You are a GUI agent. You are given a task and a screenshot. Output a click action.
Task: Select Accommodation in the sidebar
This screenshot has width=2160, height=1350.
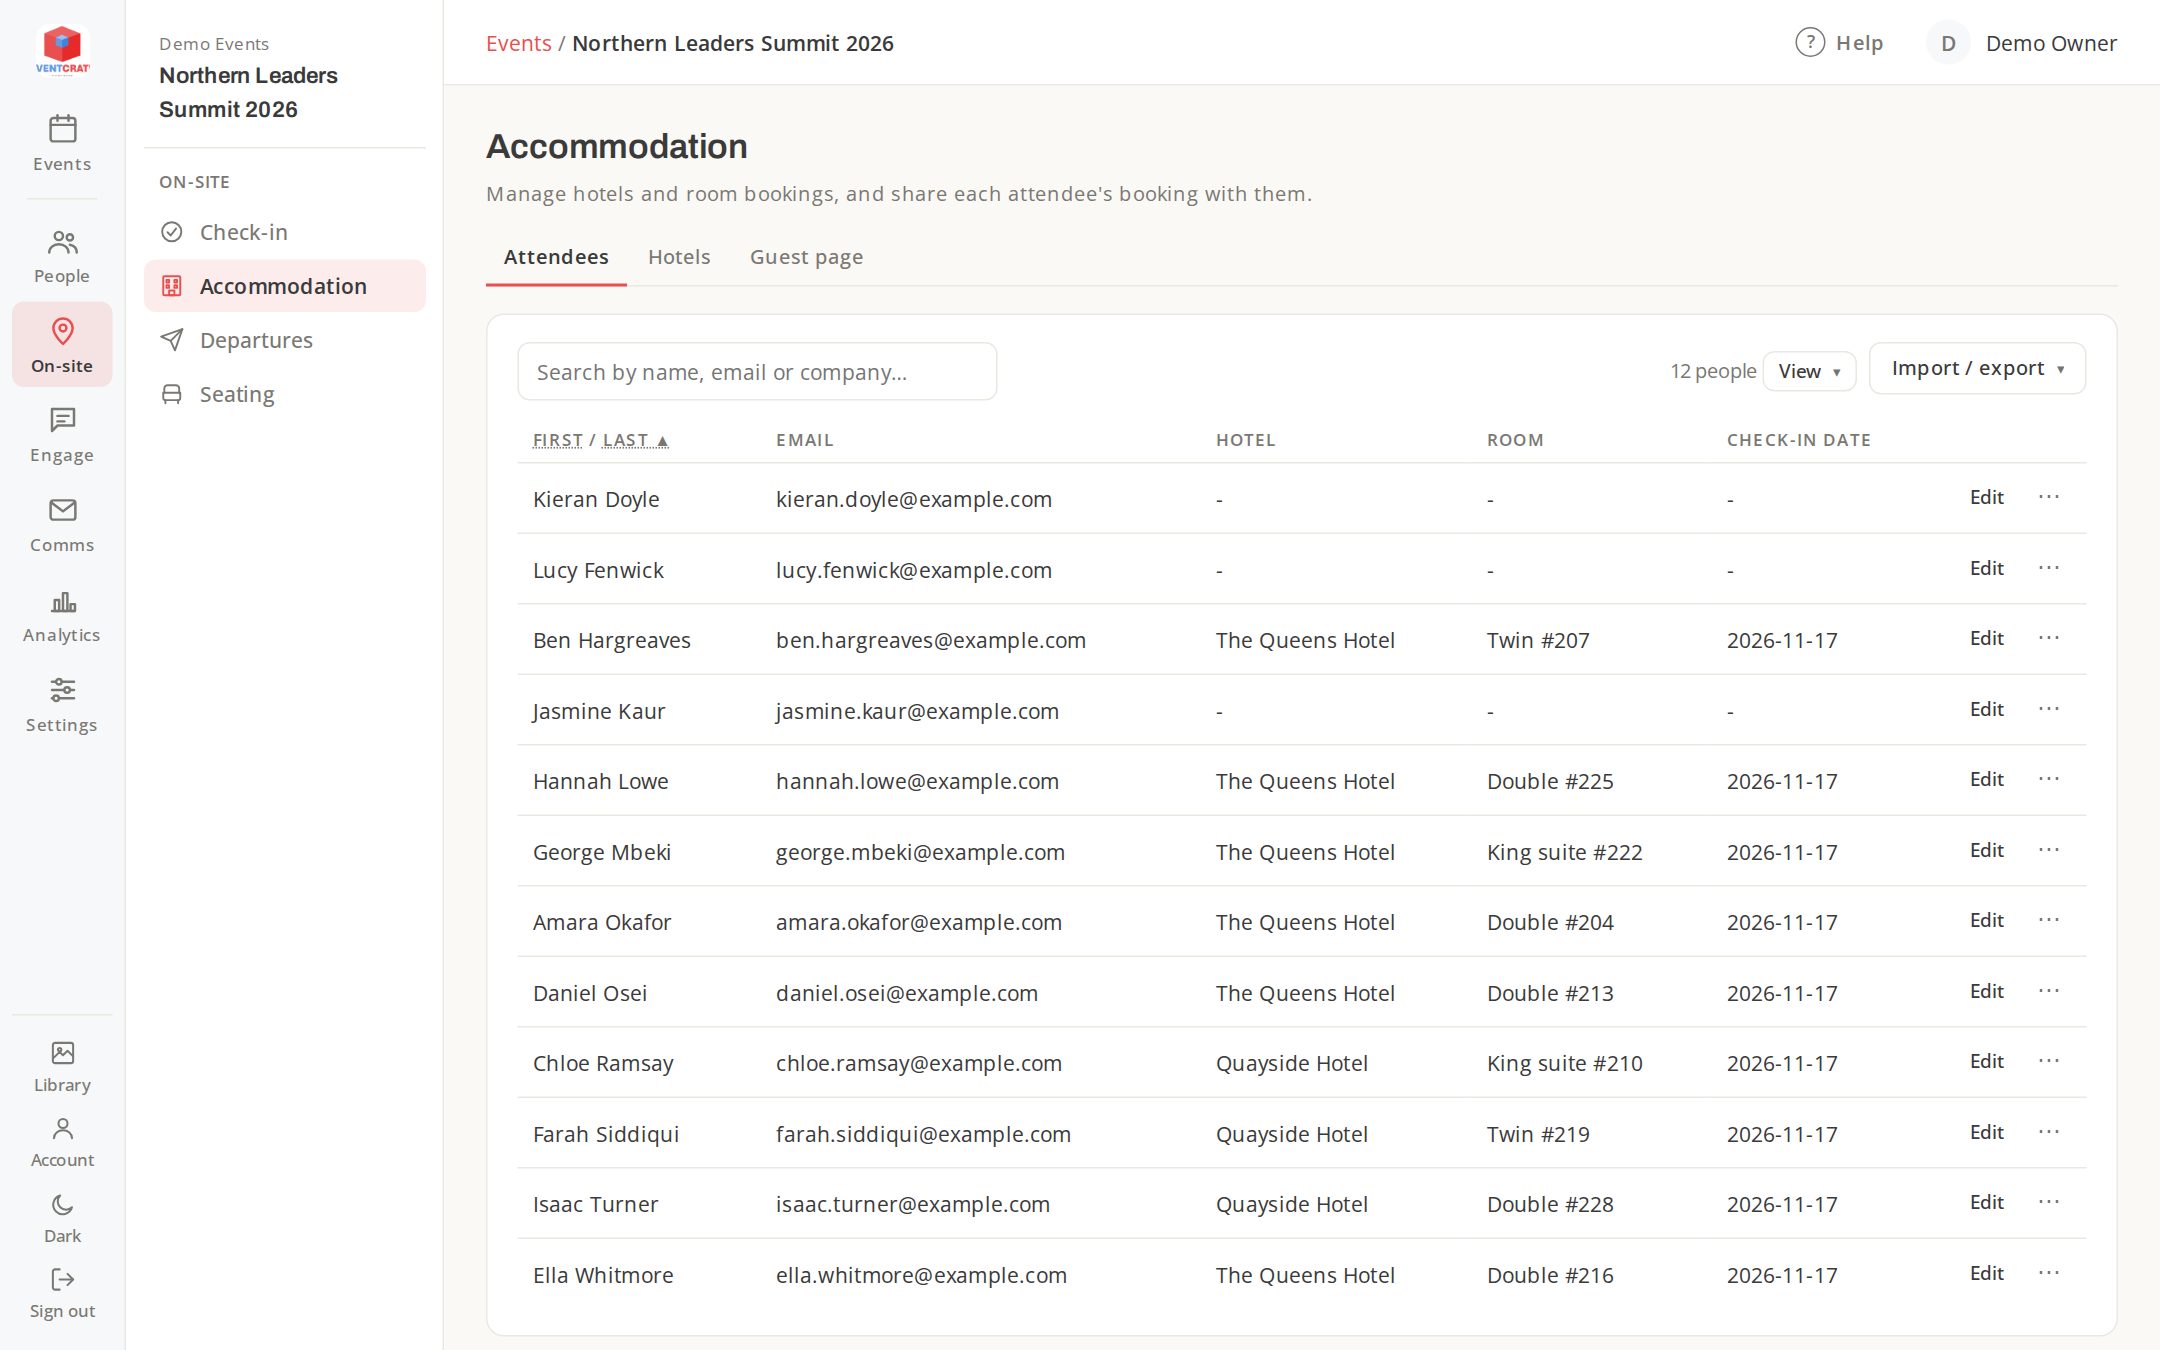(x=285, y=286)
